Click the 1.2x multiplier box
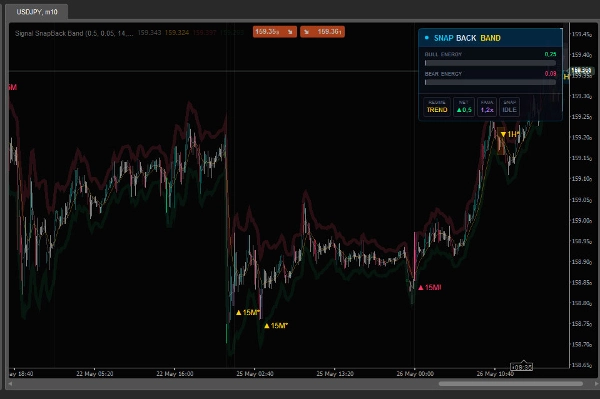The image size is (600, 399). pos(487,107)
